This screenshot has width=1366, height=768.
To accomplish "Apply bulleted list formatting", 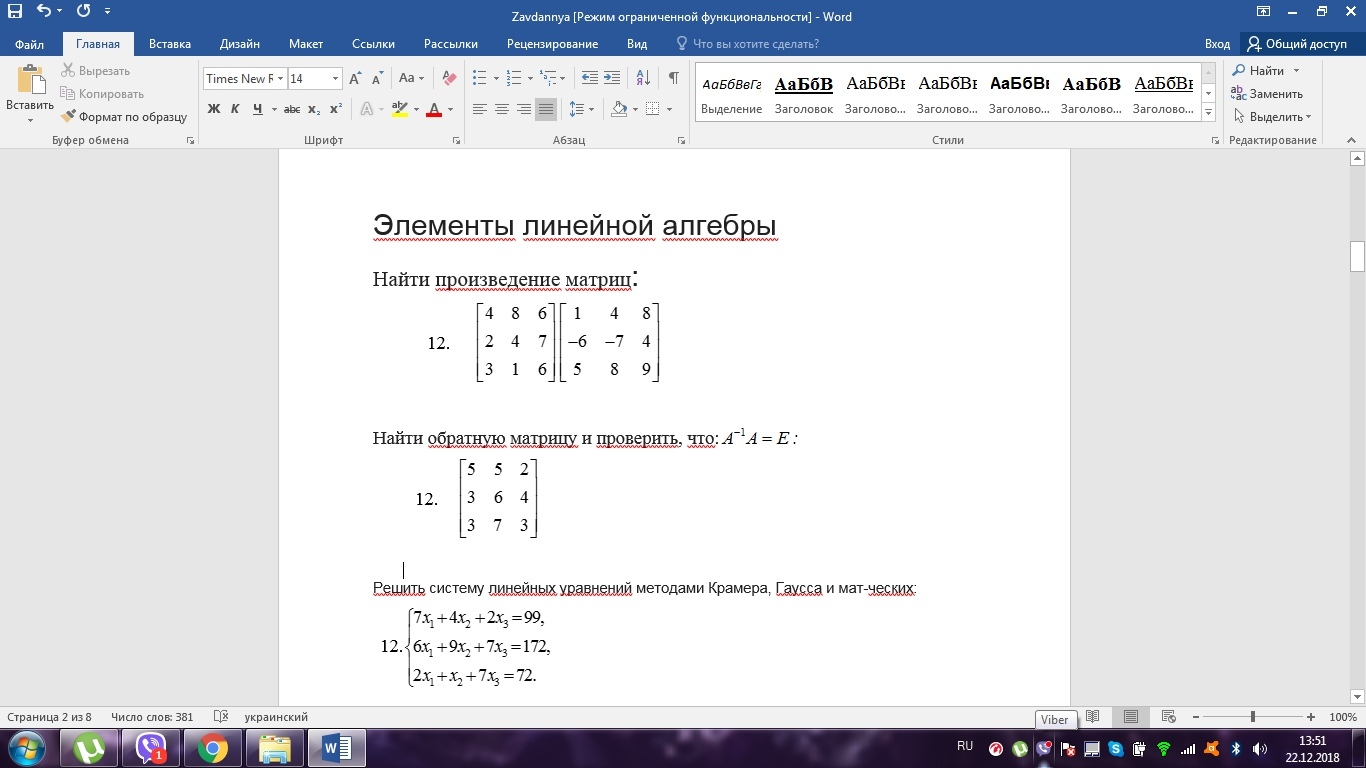I will [x=479, y=78].
